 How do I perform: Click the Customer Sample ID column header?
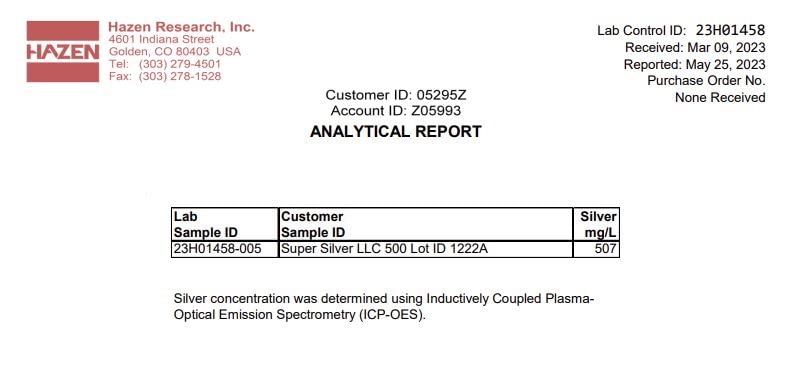426,224
